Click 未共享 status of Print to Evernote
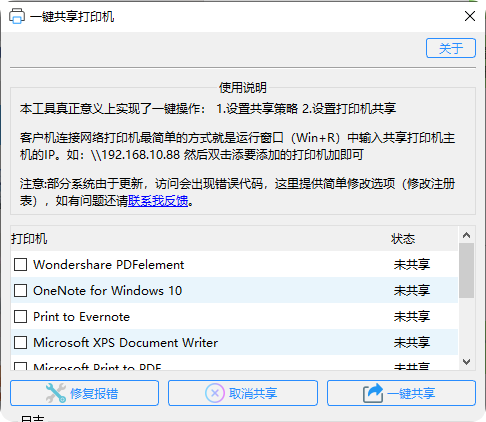This screenshot has height=422, width=486. pyautogui.click(x=412, y=317)
